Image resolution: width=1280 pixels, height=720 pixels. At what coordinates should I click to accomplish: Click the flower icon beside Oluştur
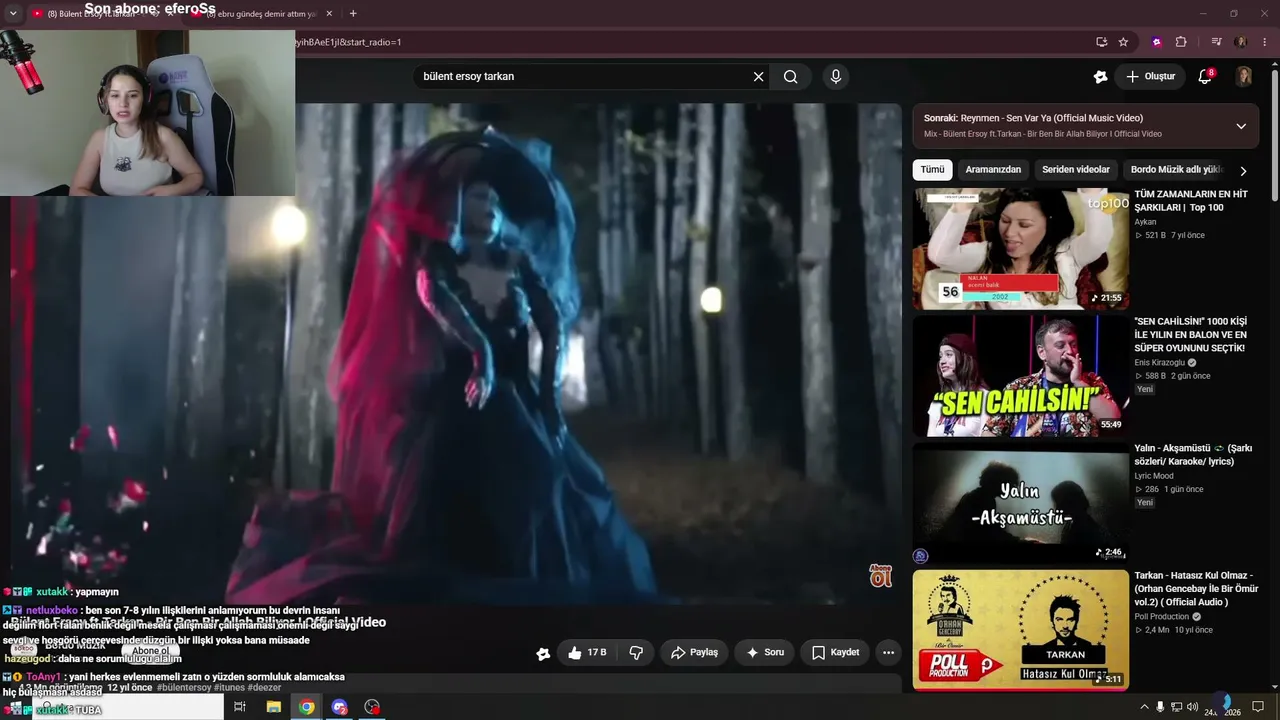click(1101, 76)
